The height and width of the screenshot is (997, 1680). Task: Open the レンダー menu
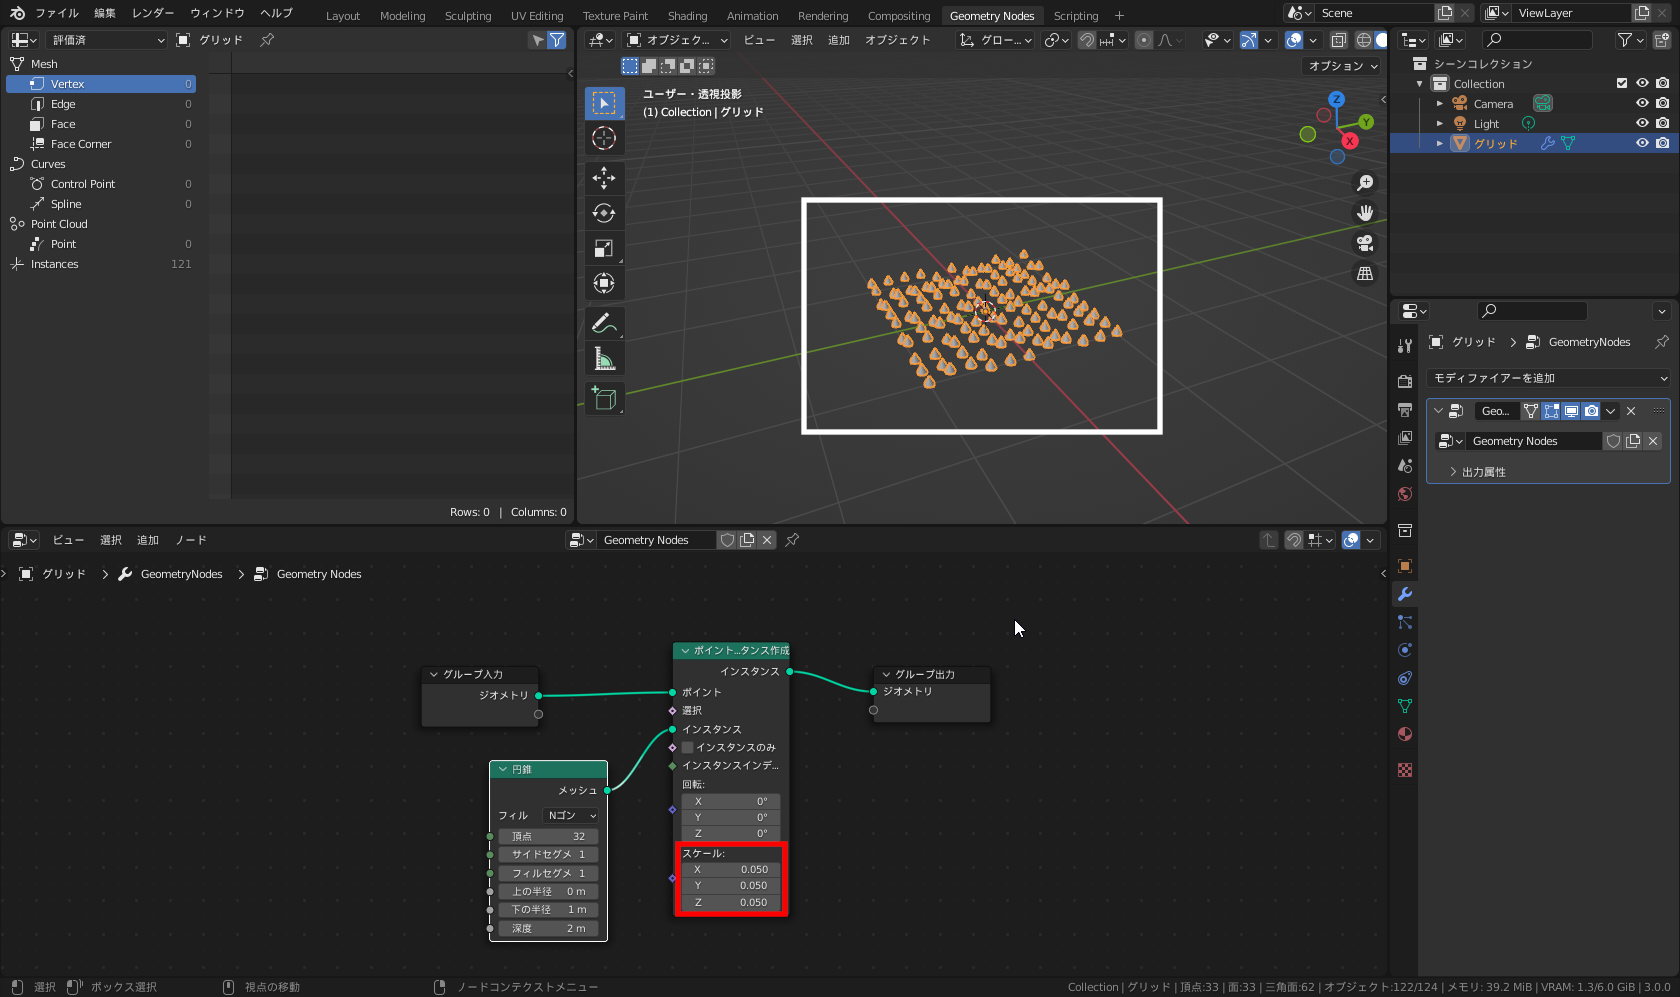[x=153, y=13]
